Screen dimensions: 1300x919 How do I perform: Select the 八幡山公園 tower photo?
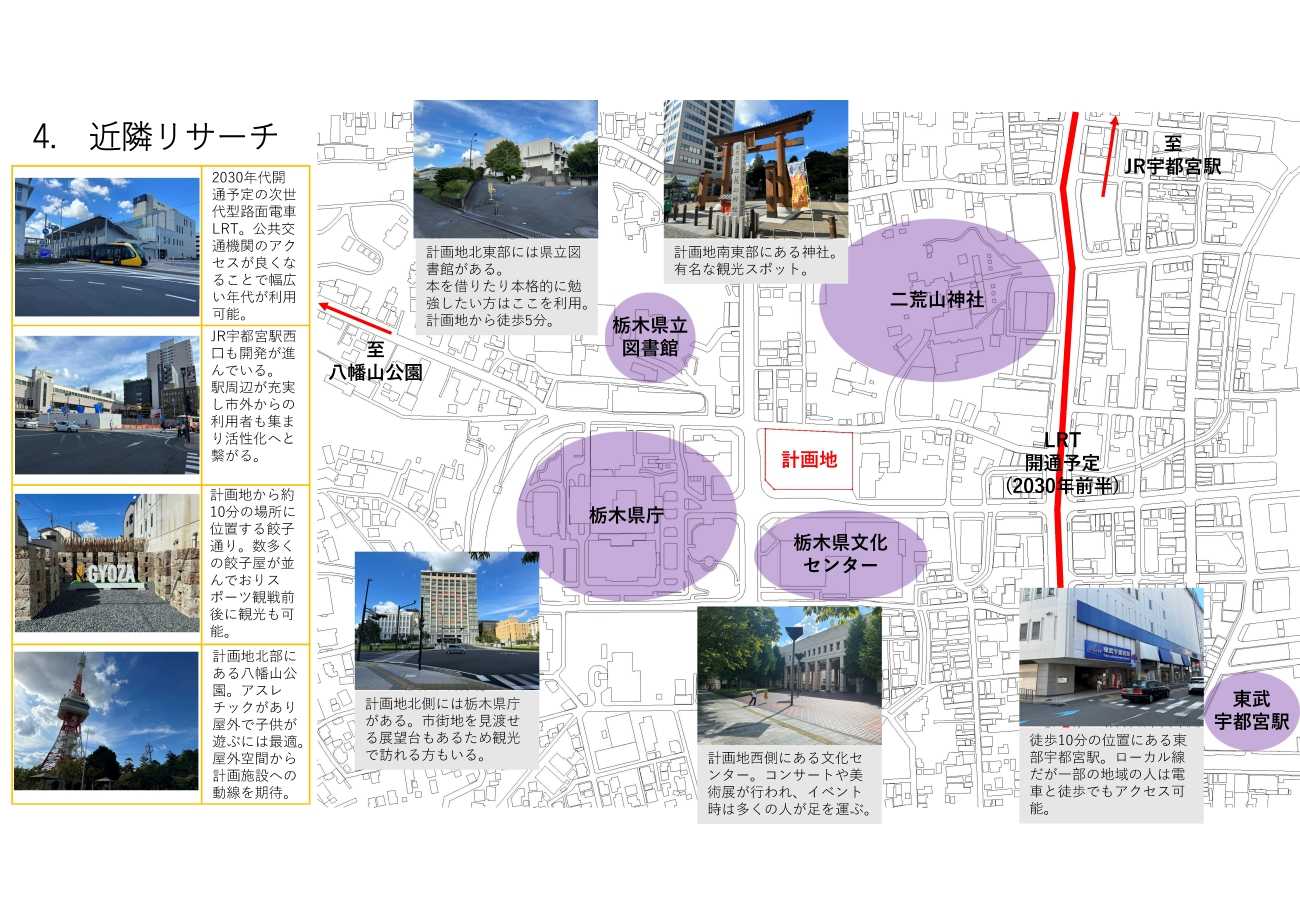point(107,720)
